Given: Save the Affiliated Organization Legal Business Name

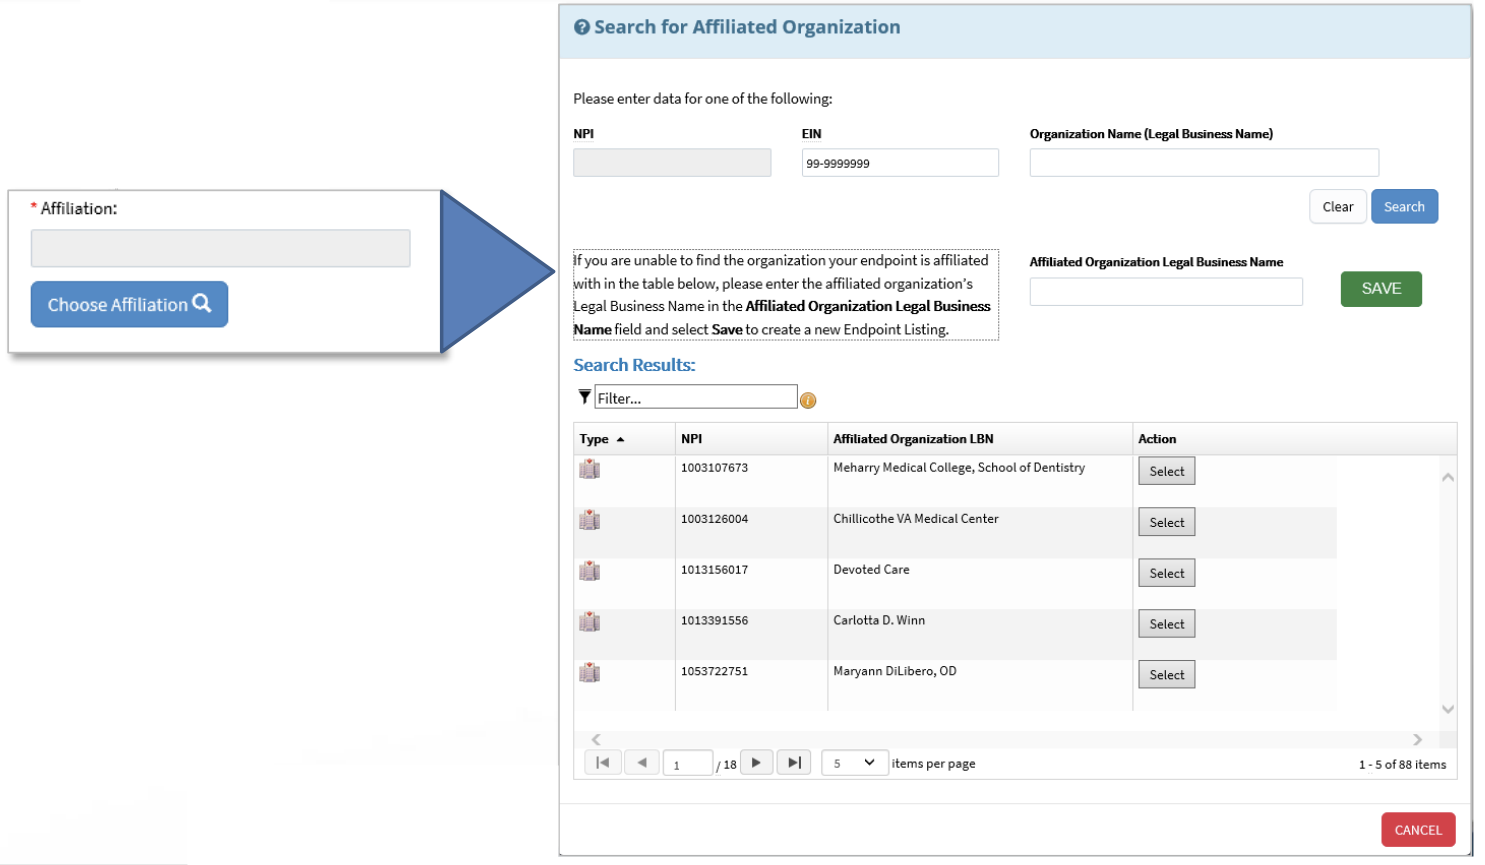Looking at the screenshot, I should tap(1381, 289).
